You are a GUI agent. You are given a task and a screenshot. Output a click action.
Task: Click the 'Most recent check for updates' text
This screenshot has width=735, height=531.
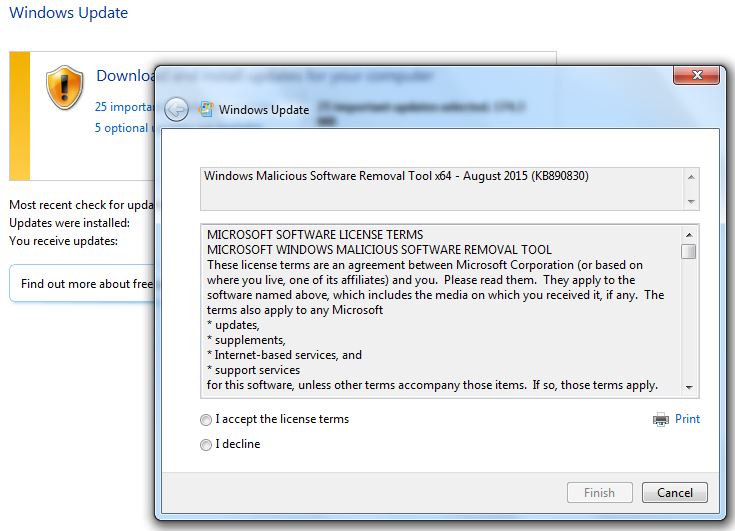coord(82,205)
